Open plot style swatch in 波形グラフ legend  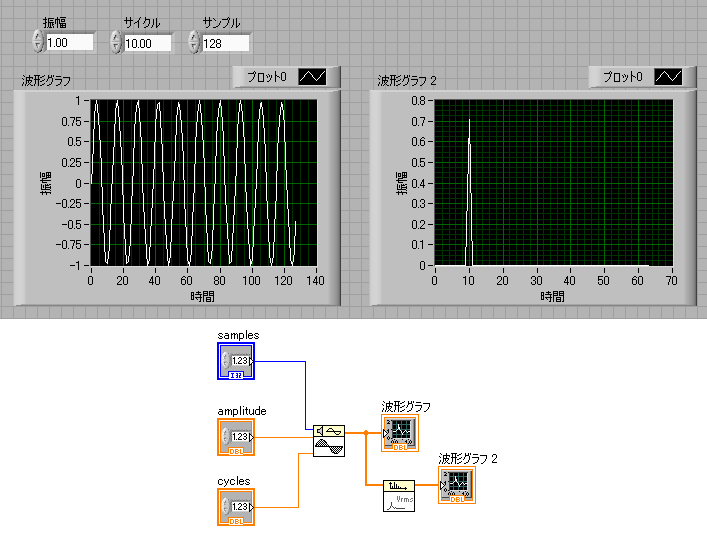click(312, 77)
